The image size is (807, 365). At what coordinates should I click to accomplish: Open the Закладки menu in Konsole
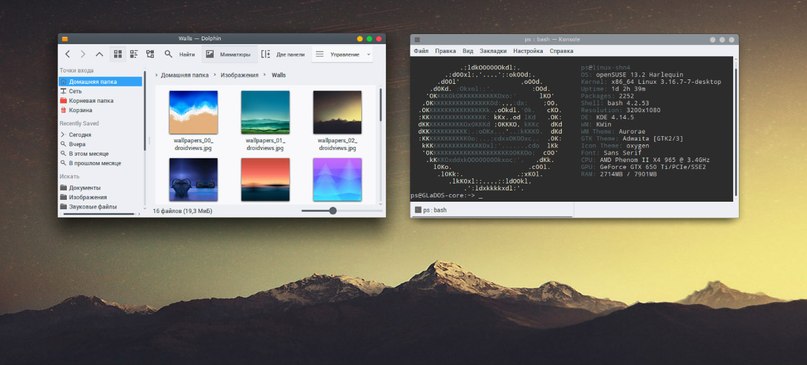[493, 51]
